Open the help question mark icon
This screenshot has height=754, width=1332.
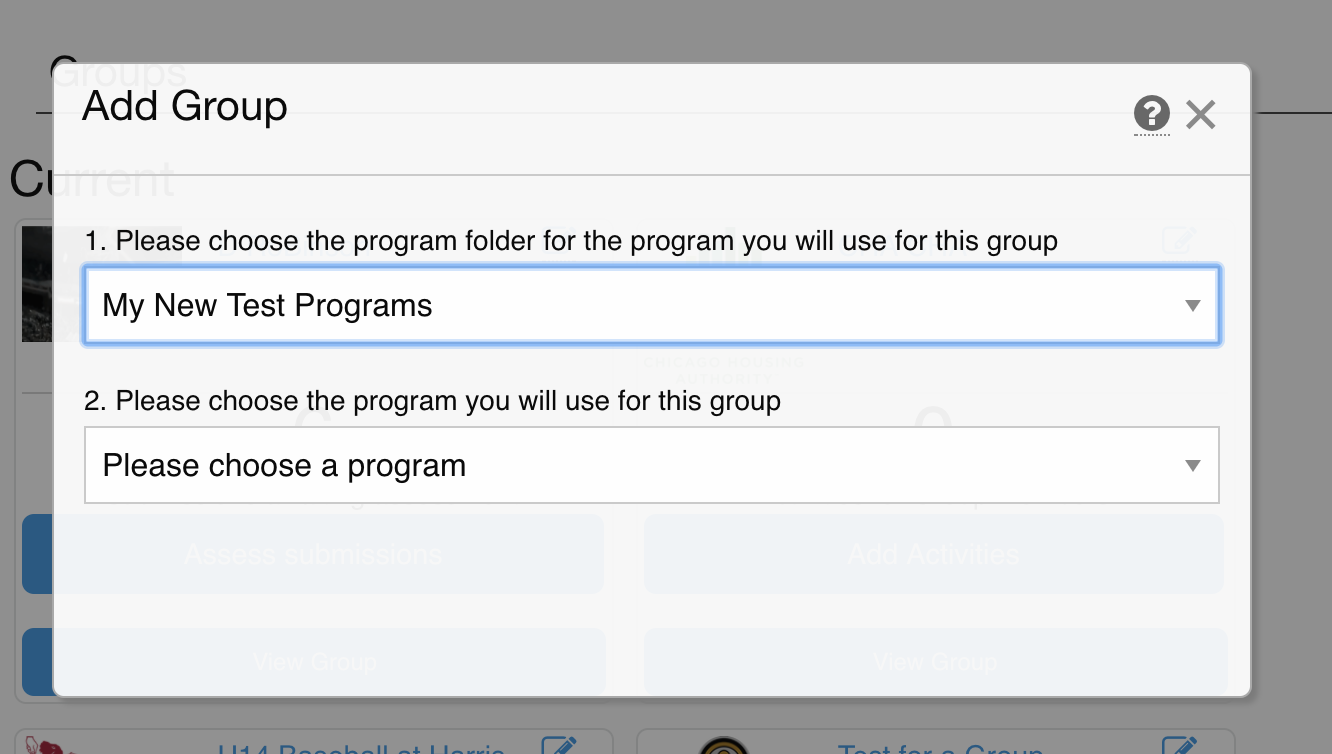pyautogui.click(x=1152, y=114)
